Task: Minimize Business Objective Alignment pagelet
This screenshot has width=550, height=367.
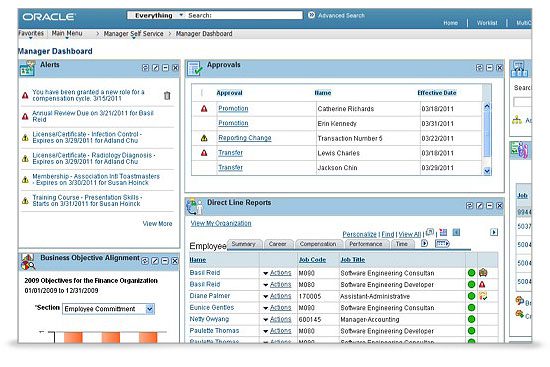Action: (165, 261)
